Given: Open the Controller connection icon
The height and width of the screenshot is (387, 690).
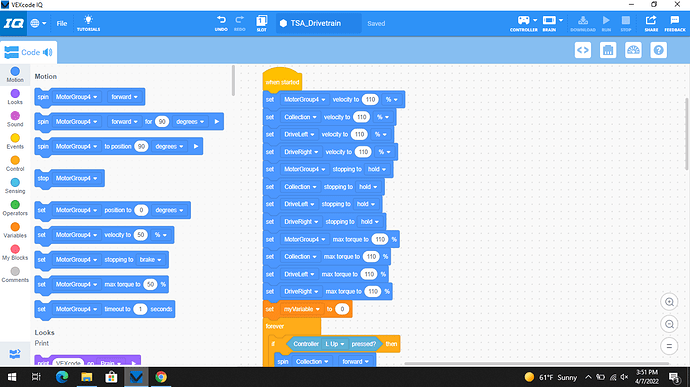Looking at the screenshot, I should (x=524, y=23).
